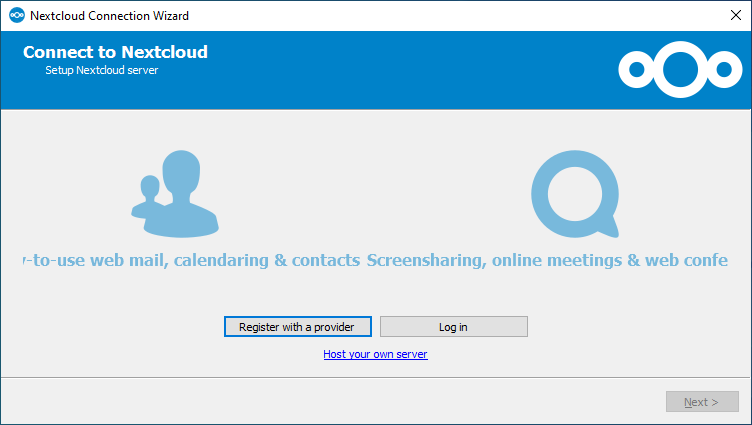Screen dimensions: 752x425
Task: Close the Nextcloud Connection Wizard window
Action: click(x=736, y=15)
